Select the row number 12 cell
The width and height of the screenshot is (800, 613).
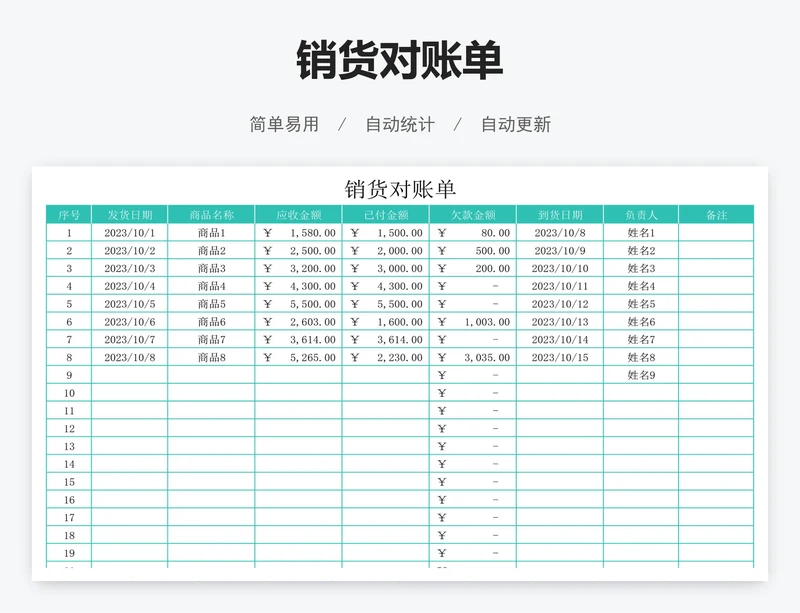[x=69, y=429]
